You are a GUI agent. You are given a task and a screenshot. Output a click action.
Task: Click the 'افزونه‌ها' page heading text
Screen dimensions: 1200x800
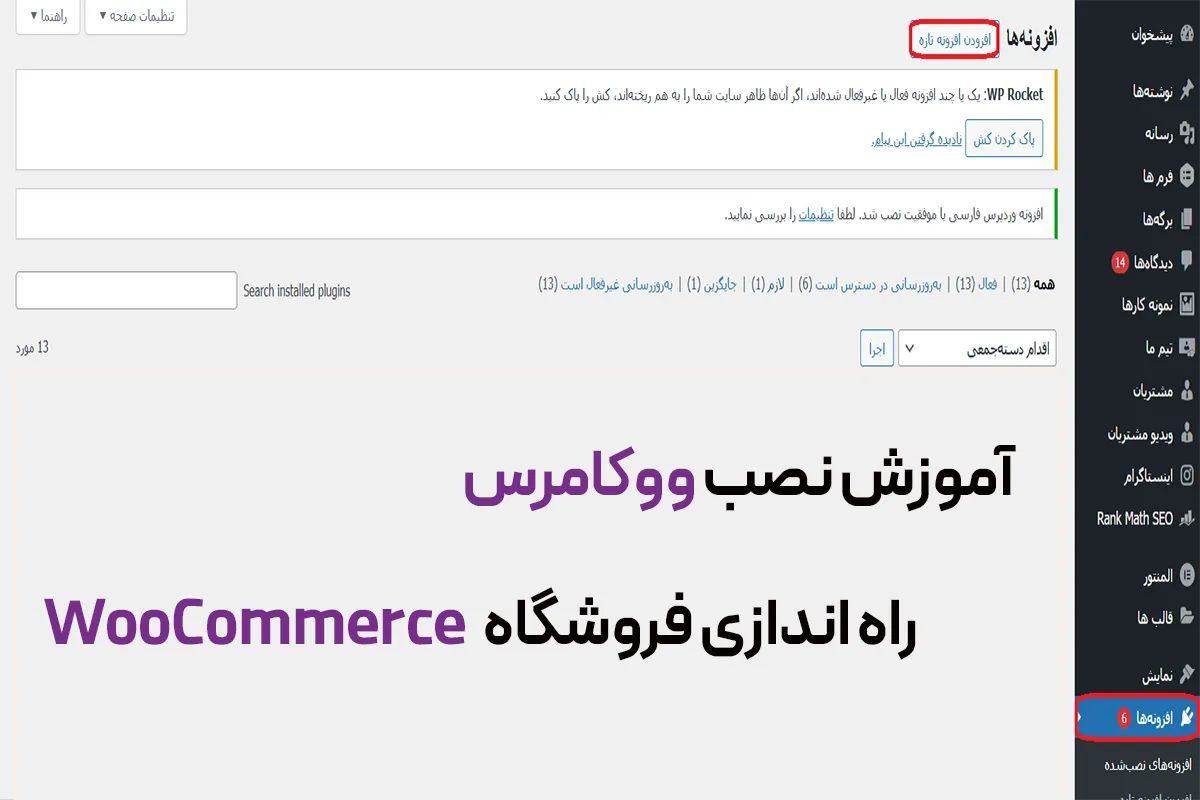1032,38
